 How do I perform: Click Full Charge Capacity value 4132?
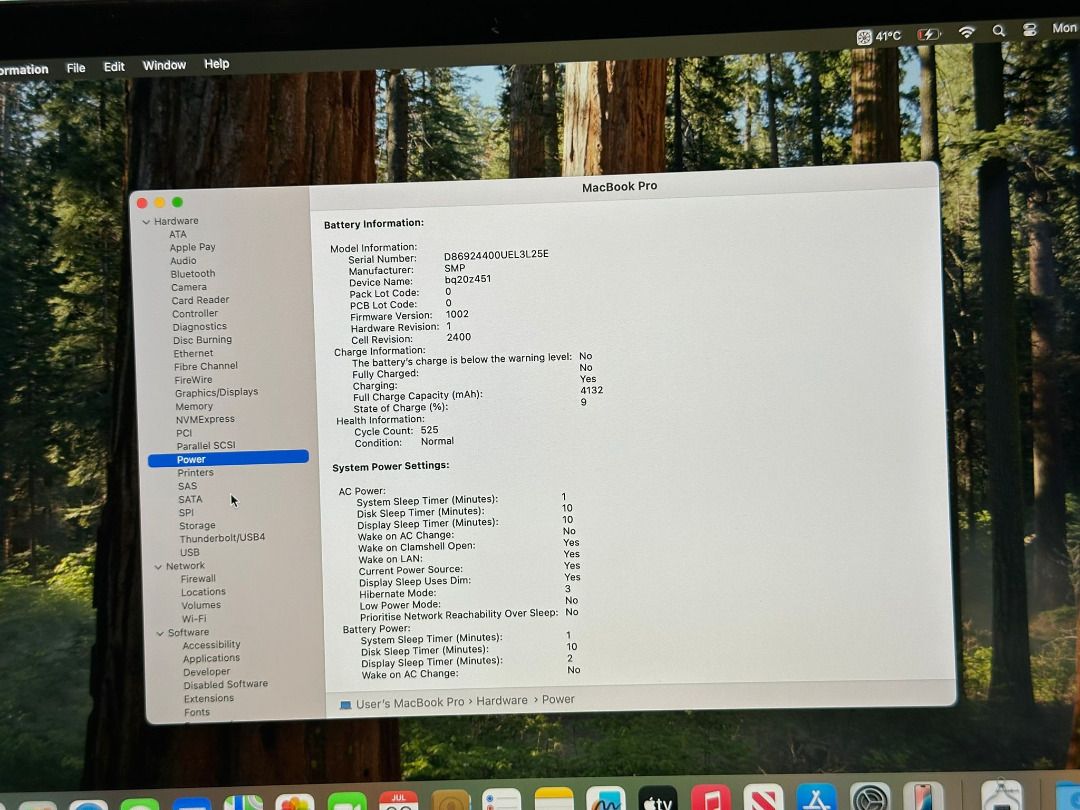tap(592, 390)
